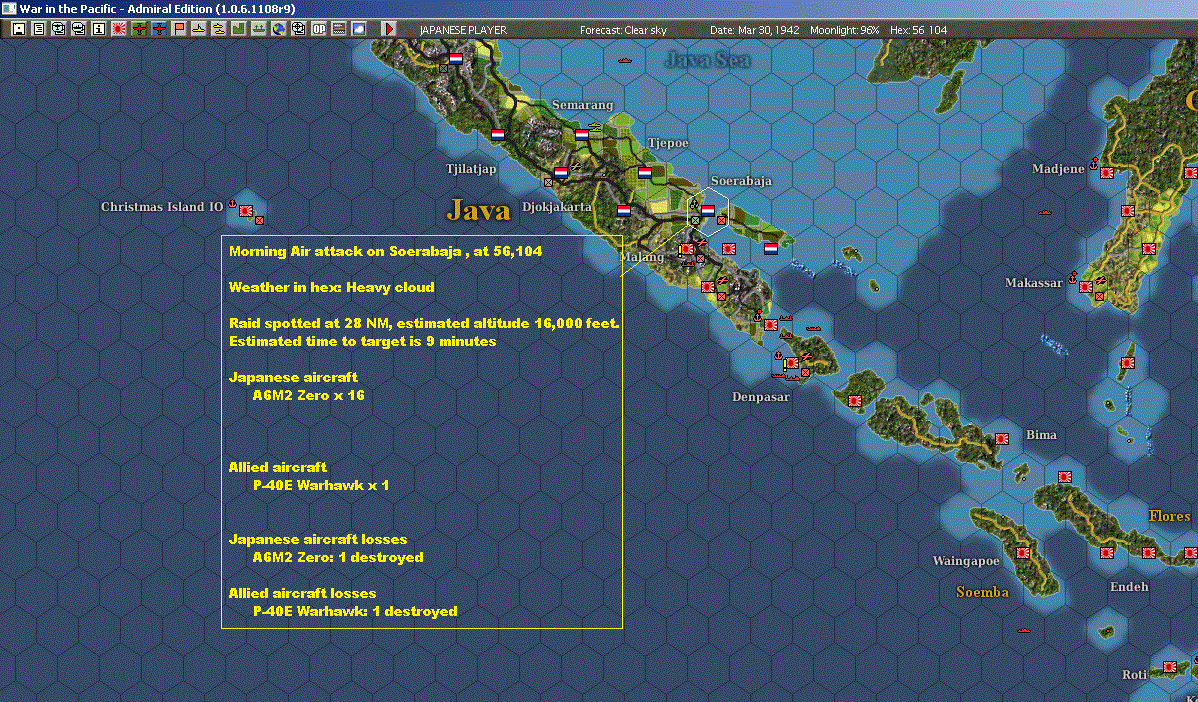
Task: Click the 'P-40E Warhawk x 1' report line
Action: (321, 485)
